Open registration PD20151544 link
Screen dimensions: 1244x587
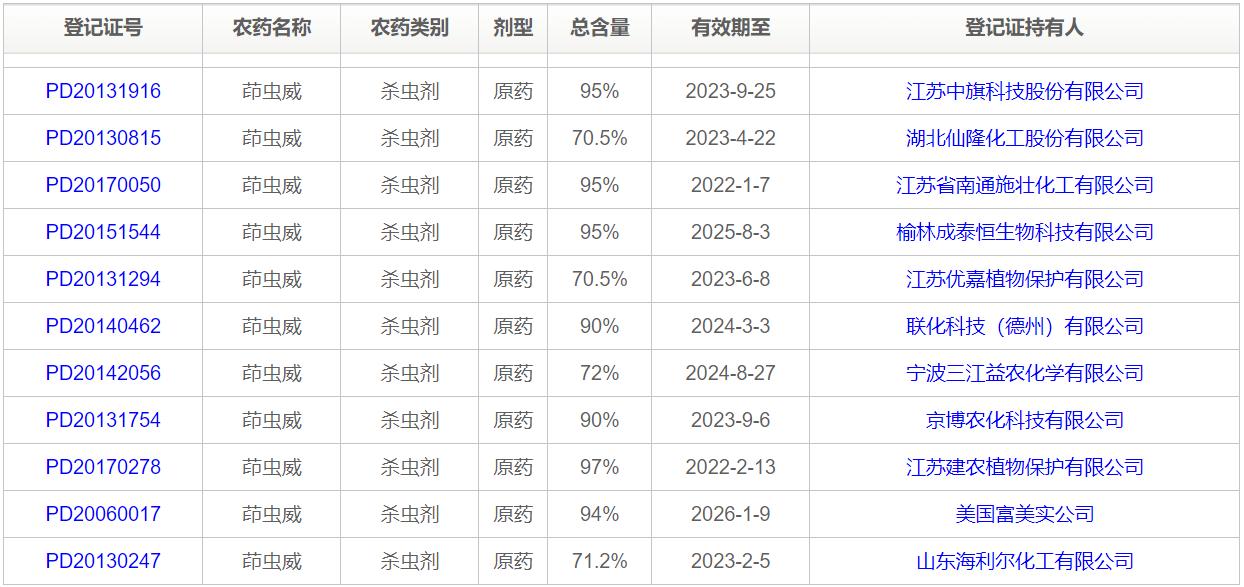tap(103, 232)
